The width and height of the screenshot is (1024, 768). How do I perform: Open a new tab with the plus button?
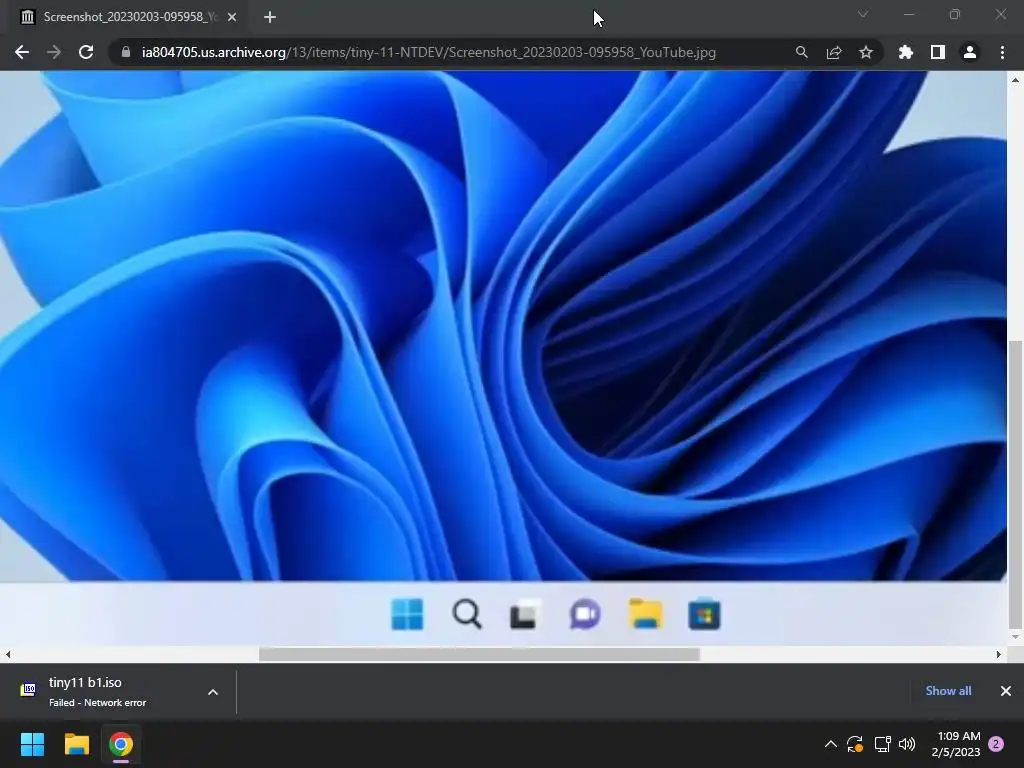[270, 17]
